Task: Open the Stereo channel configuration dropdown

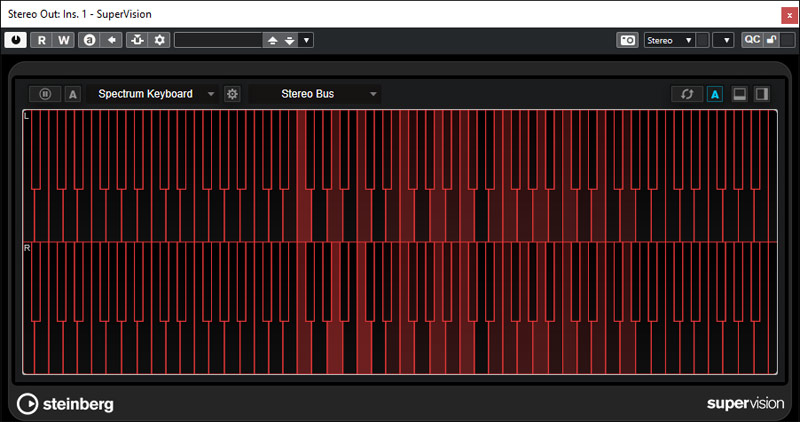Action: [670, 40]
